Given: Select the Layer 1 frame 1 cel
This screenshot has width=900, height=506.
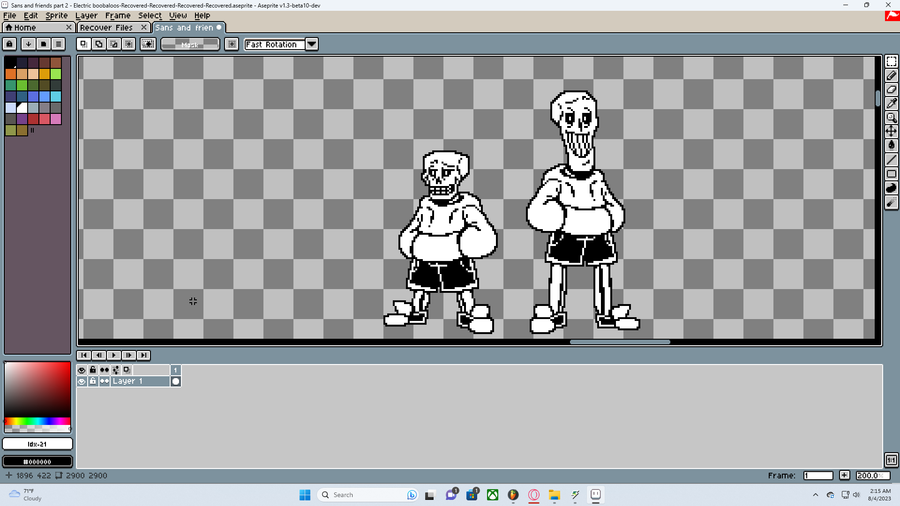Looking at the screenshot, I should [x=176, y=381].
